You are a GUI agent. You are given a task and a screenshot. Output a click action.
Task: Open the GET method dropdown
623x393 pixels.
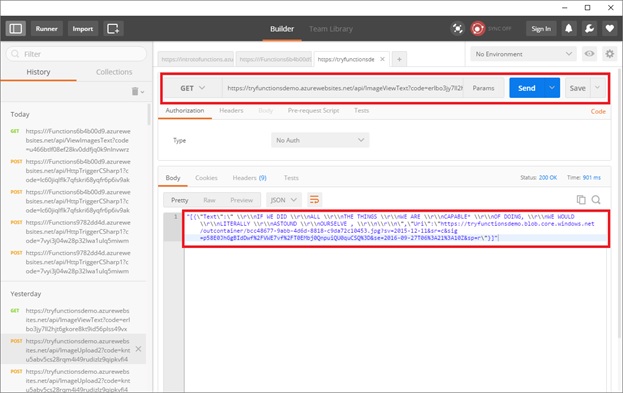(193, 88)
